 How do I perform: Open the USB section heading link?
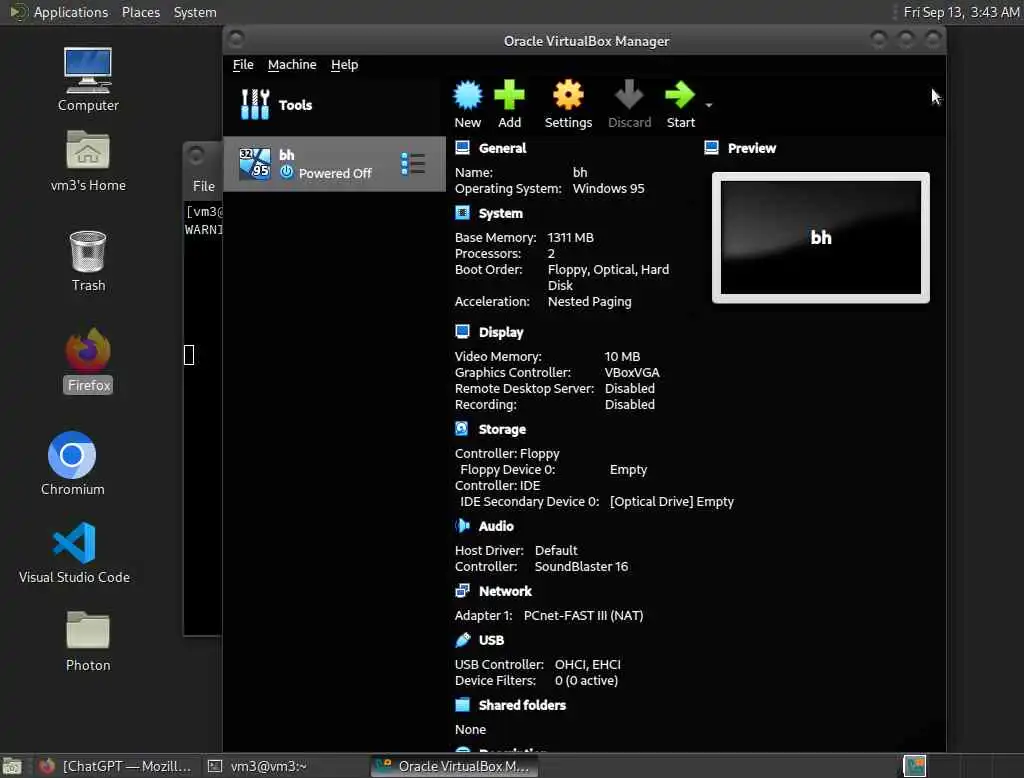pyautogui.click(x=491, y=640)
